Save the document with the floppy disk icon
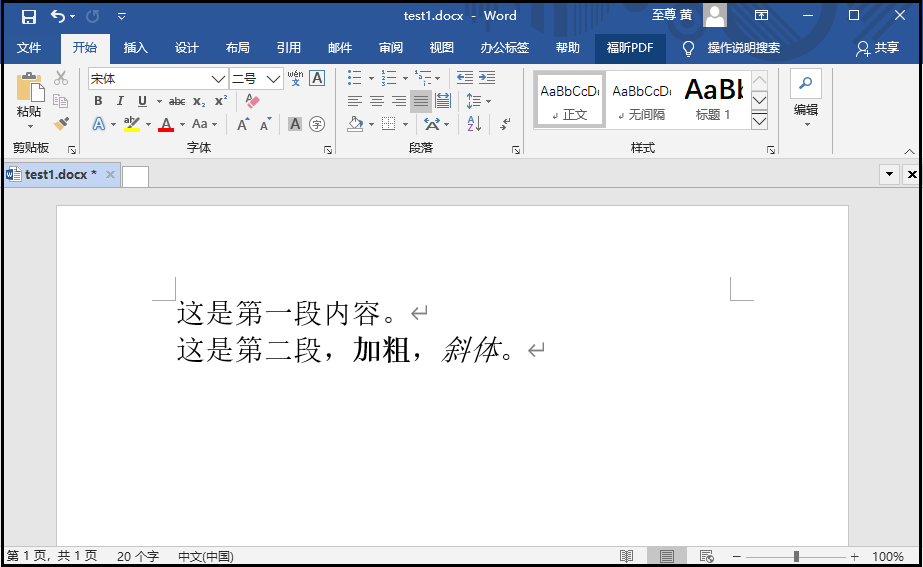Viewport: 923px width, 567px height. (x=28, y=16)
